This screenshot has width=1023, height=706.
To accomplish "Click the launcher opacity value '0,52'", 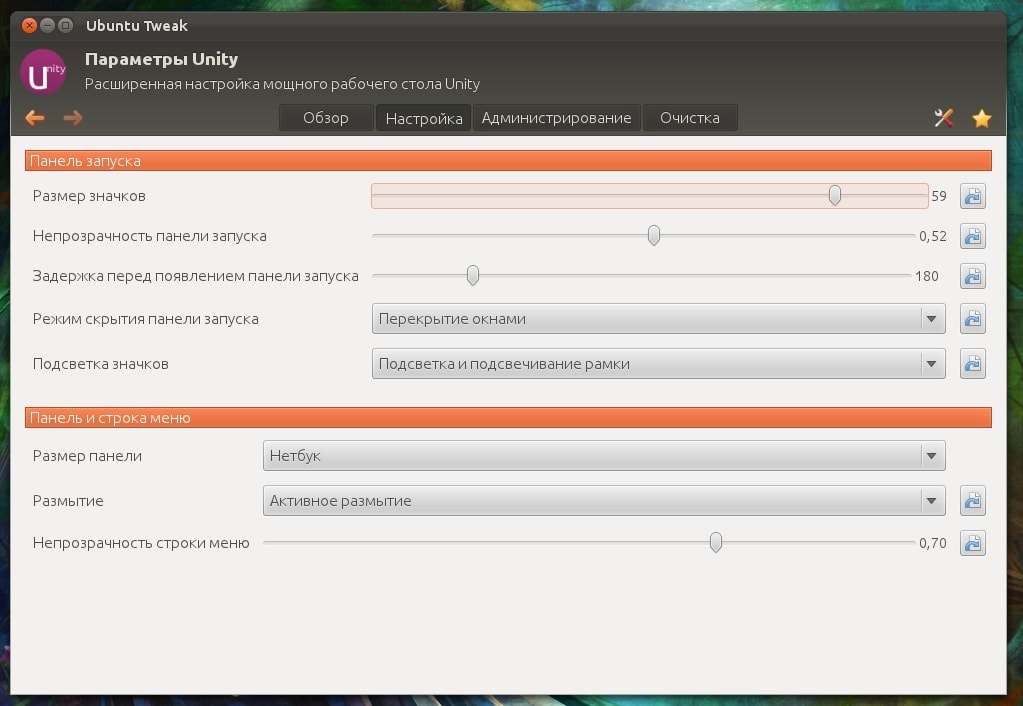I will (933, 236).
